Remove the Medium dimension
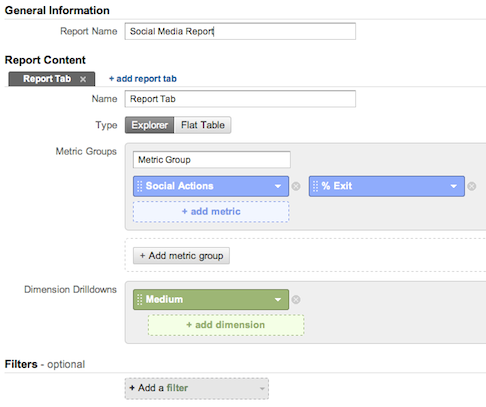Image resolution: width=486 pixels, height=407 pixels. (296, 300)
